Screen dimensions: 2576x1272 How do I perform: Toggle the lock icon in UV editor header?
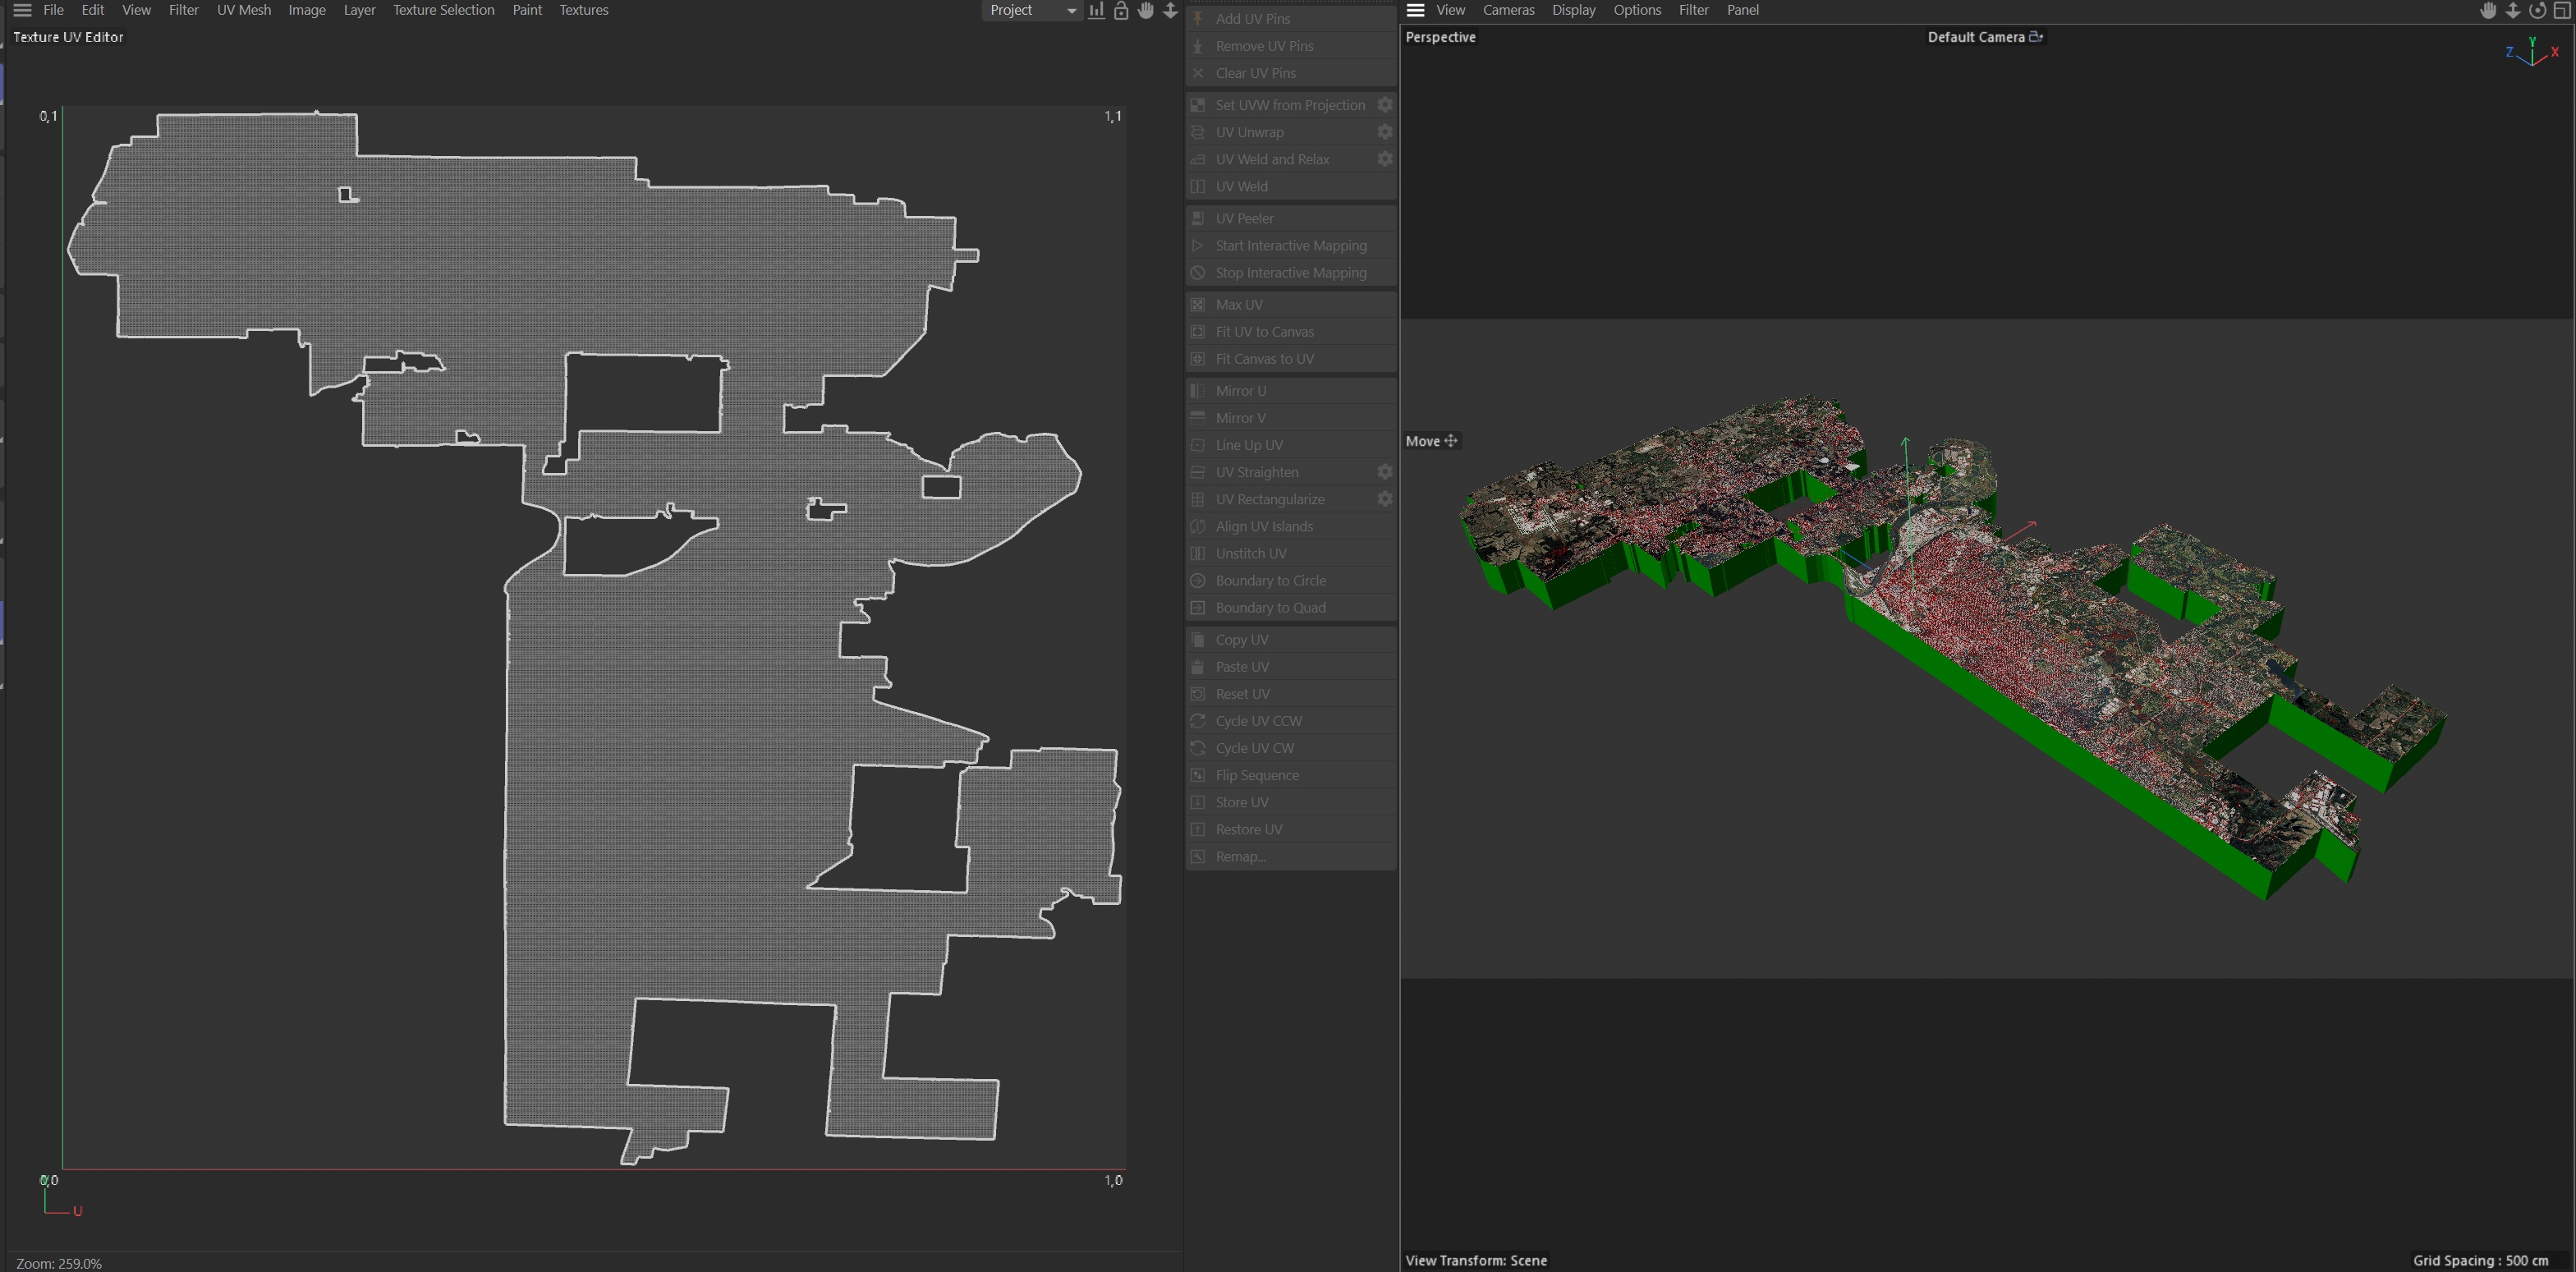[x=1121, y=10]
